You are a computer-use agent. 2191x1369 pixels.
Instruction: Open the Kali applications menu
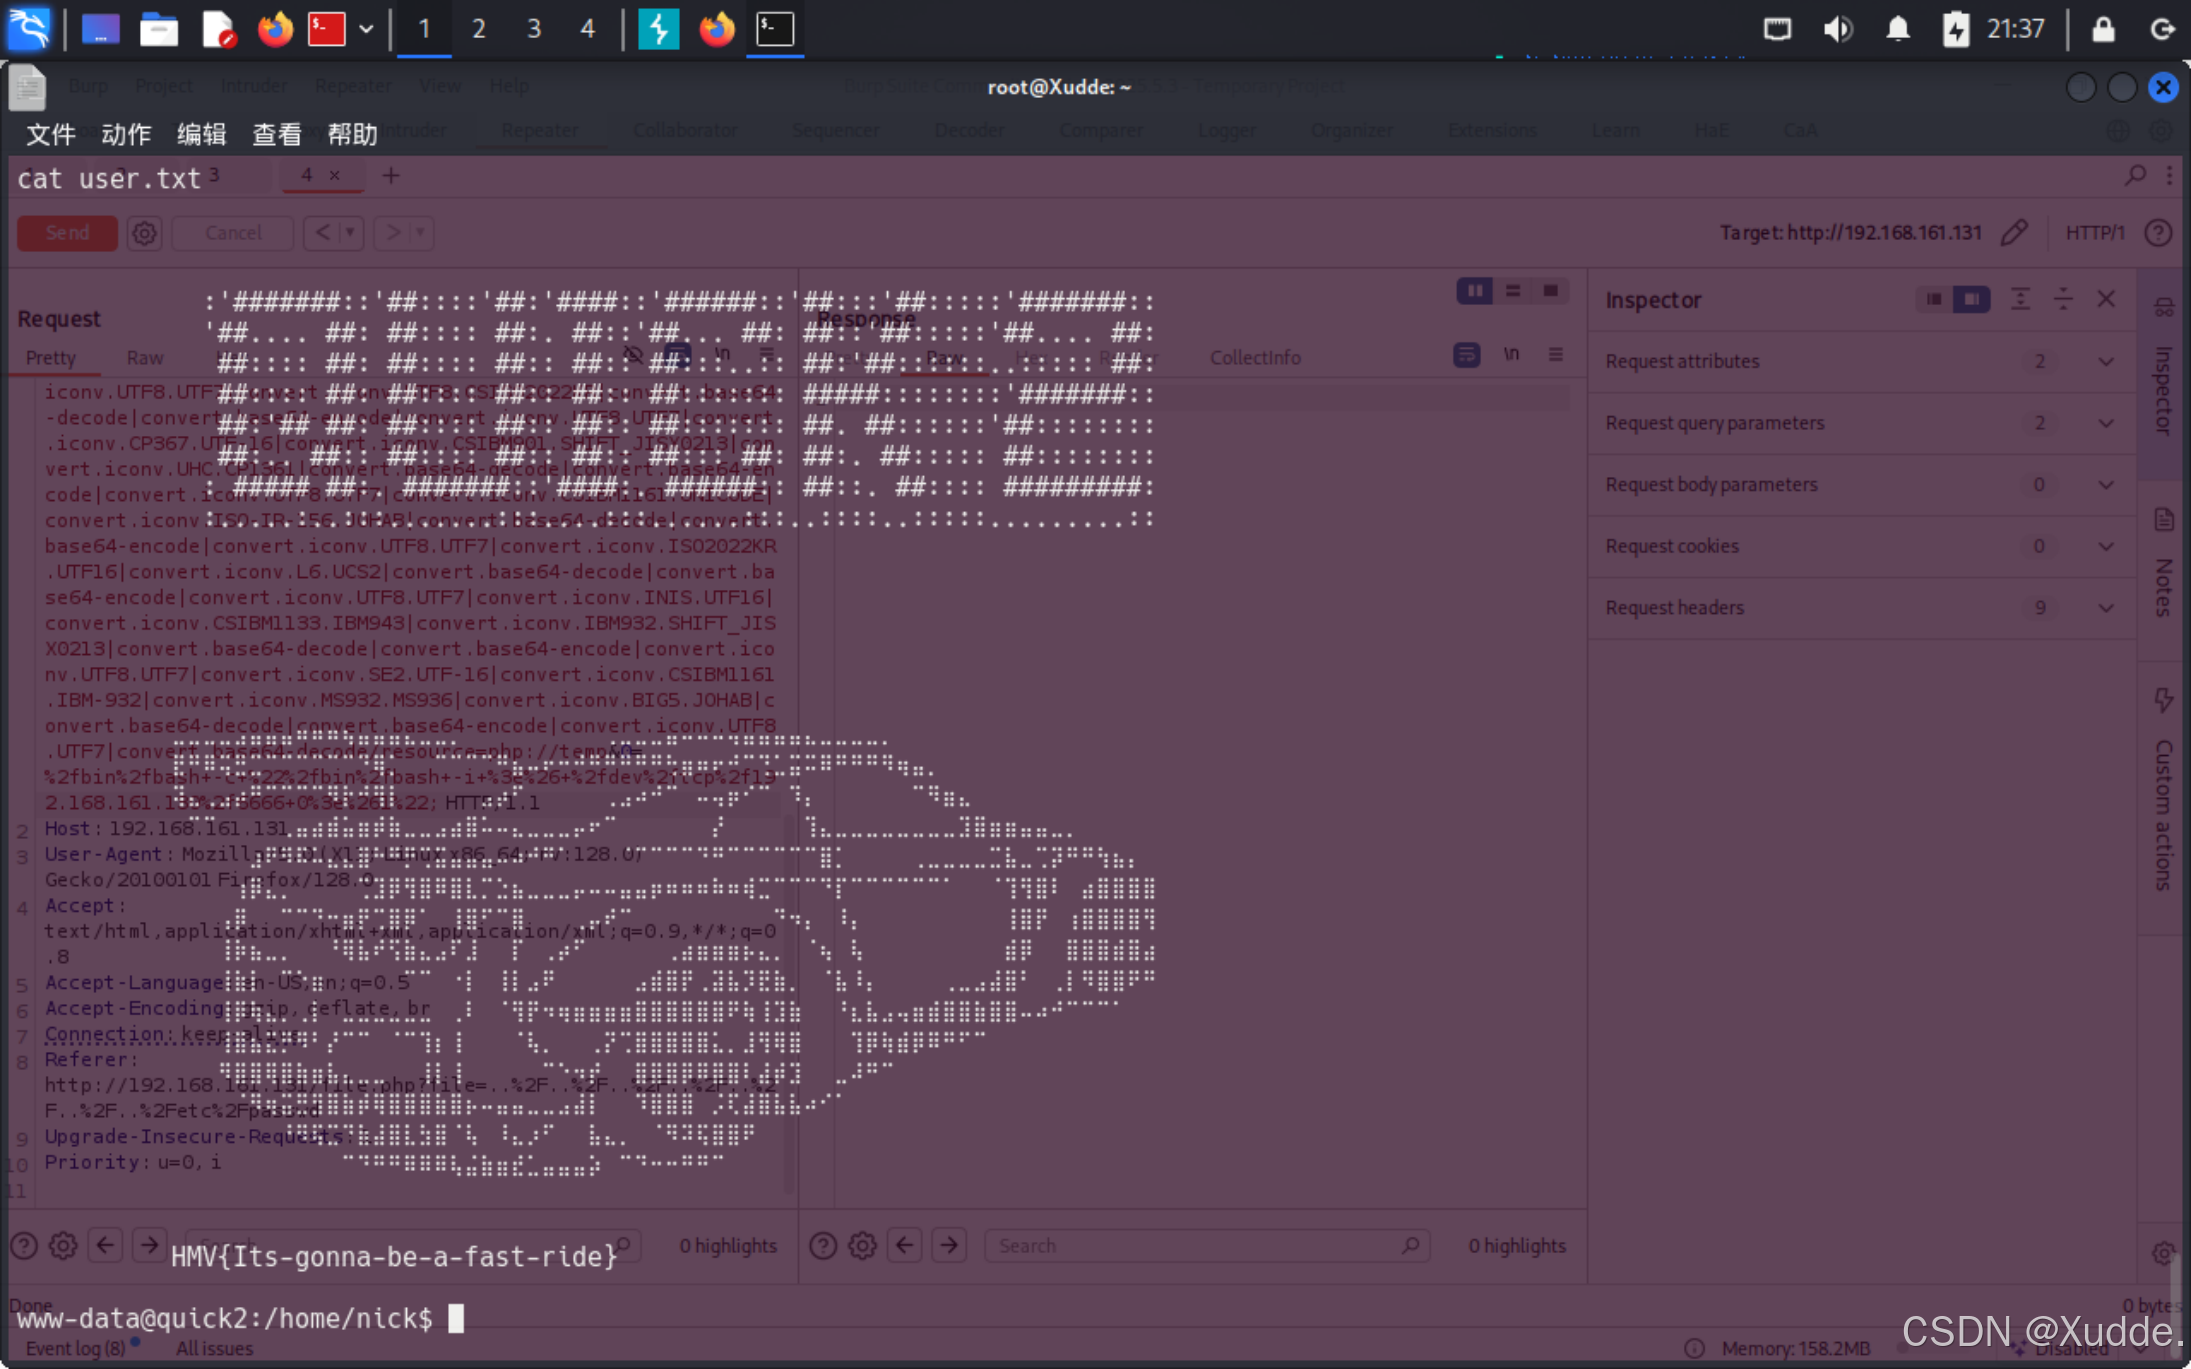pyautogui.click(x=28, y=28)
